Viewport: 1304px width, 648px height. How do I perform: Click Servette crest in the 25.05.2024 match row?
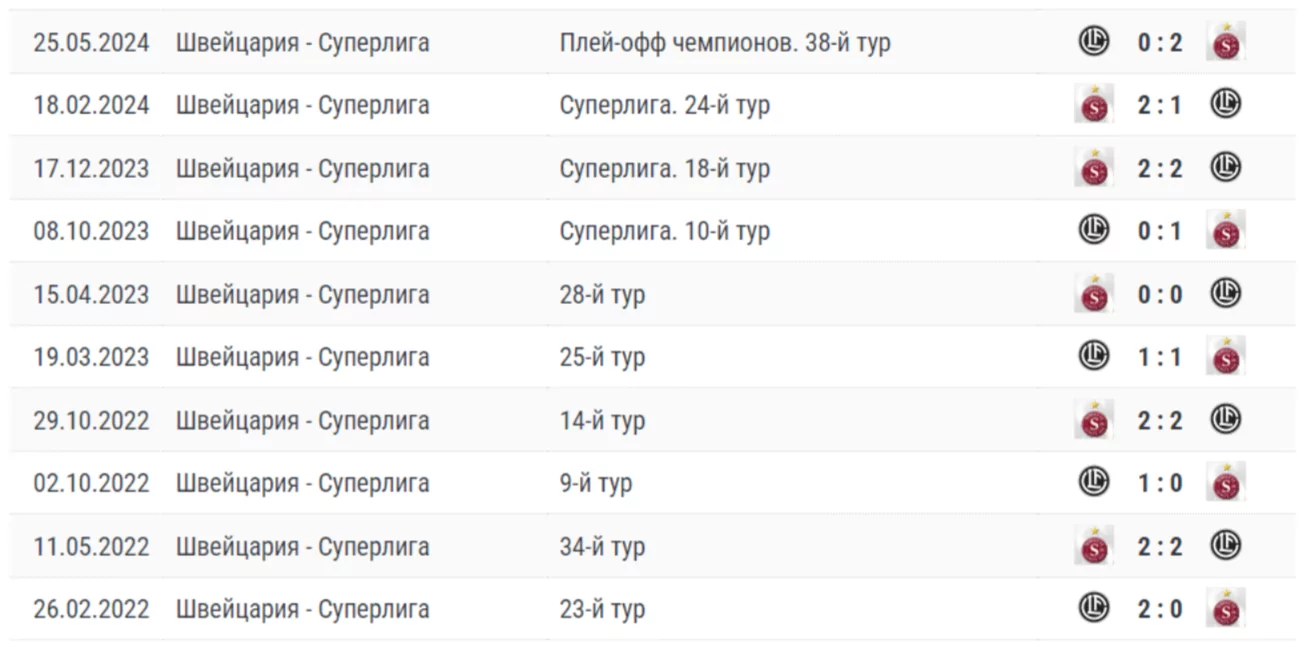[x=1225, y=43]
